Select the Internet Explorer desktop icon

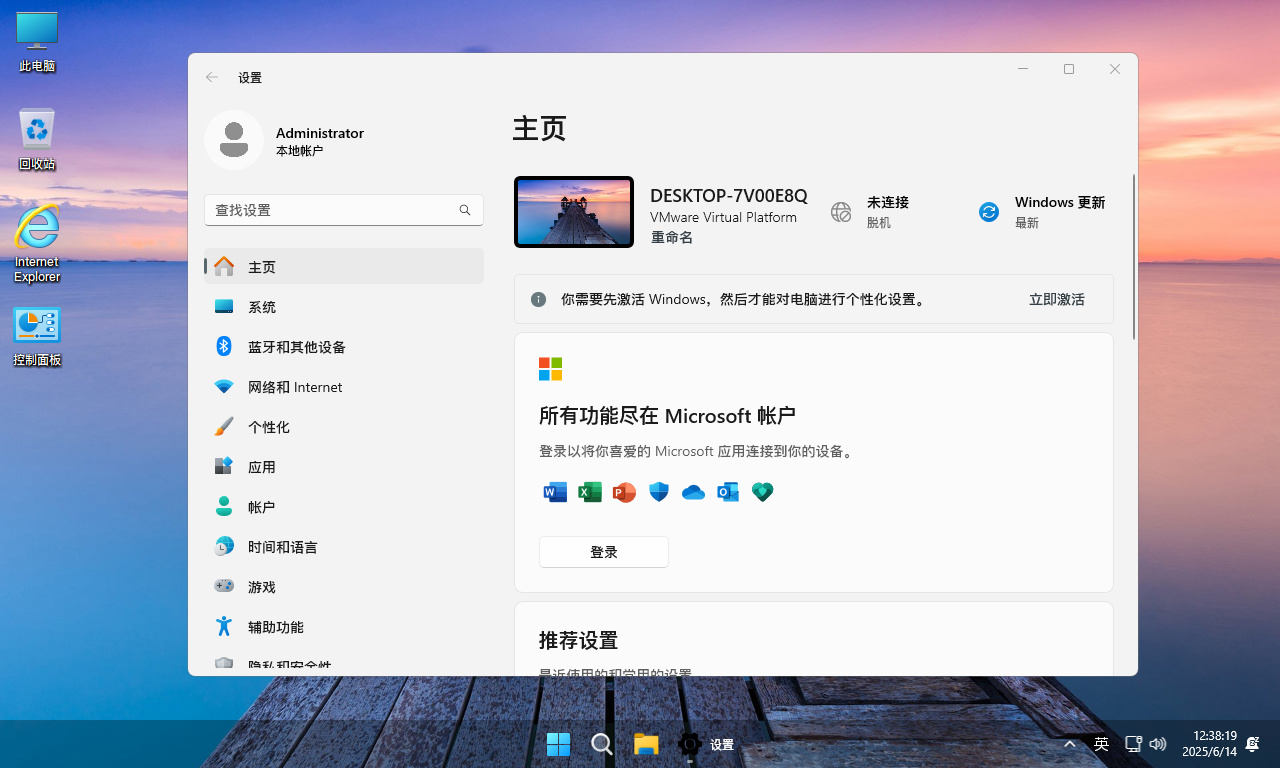tap(37, 244)
